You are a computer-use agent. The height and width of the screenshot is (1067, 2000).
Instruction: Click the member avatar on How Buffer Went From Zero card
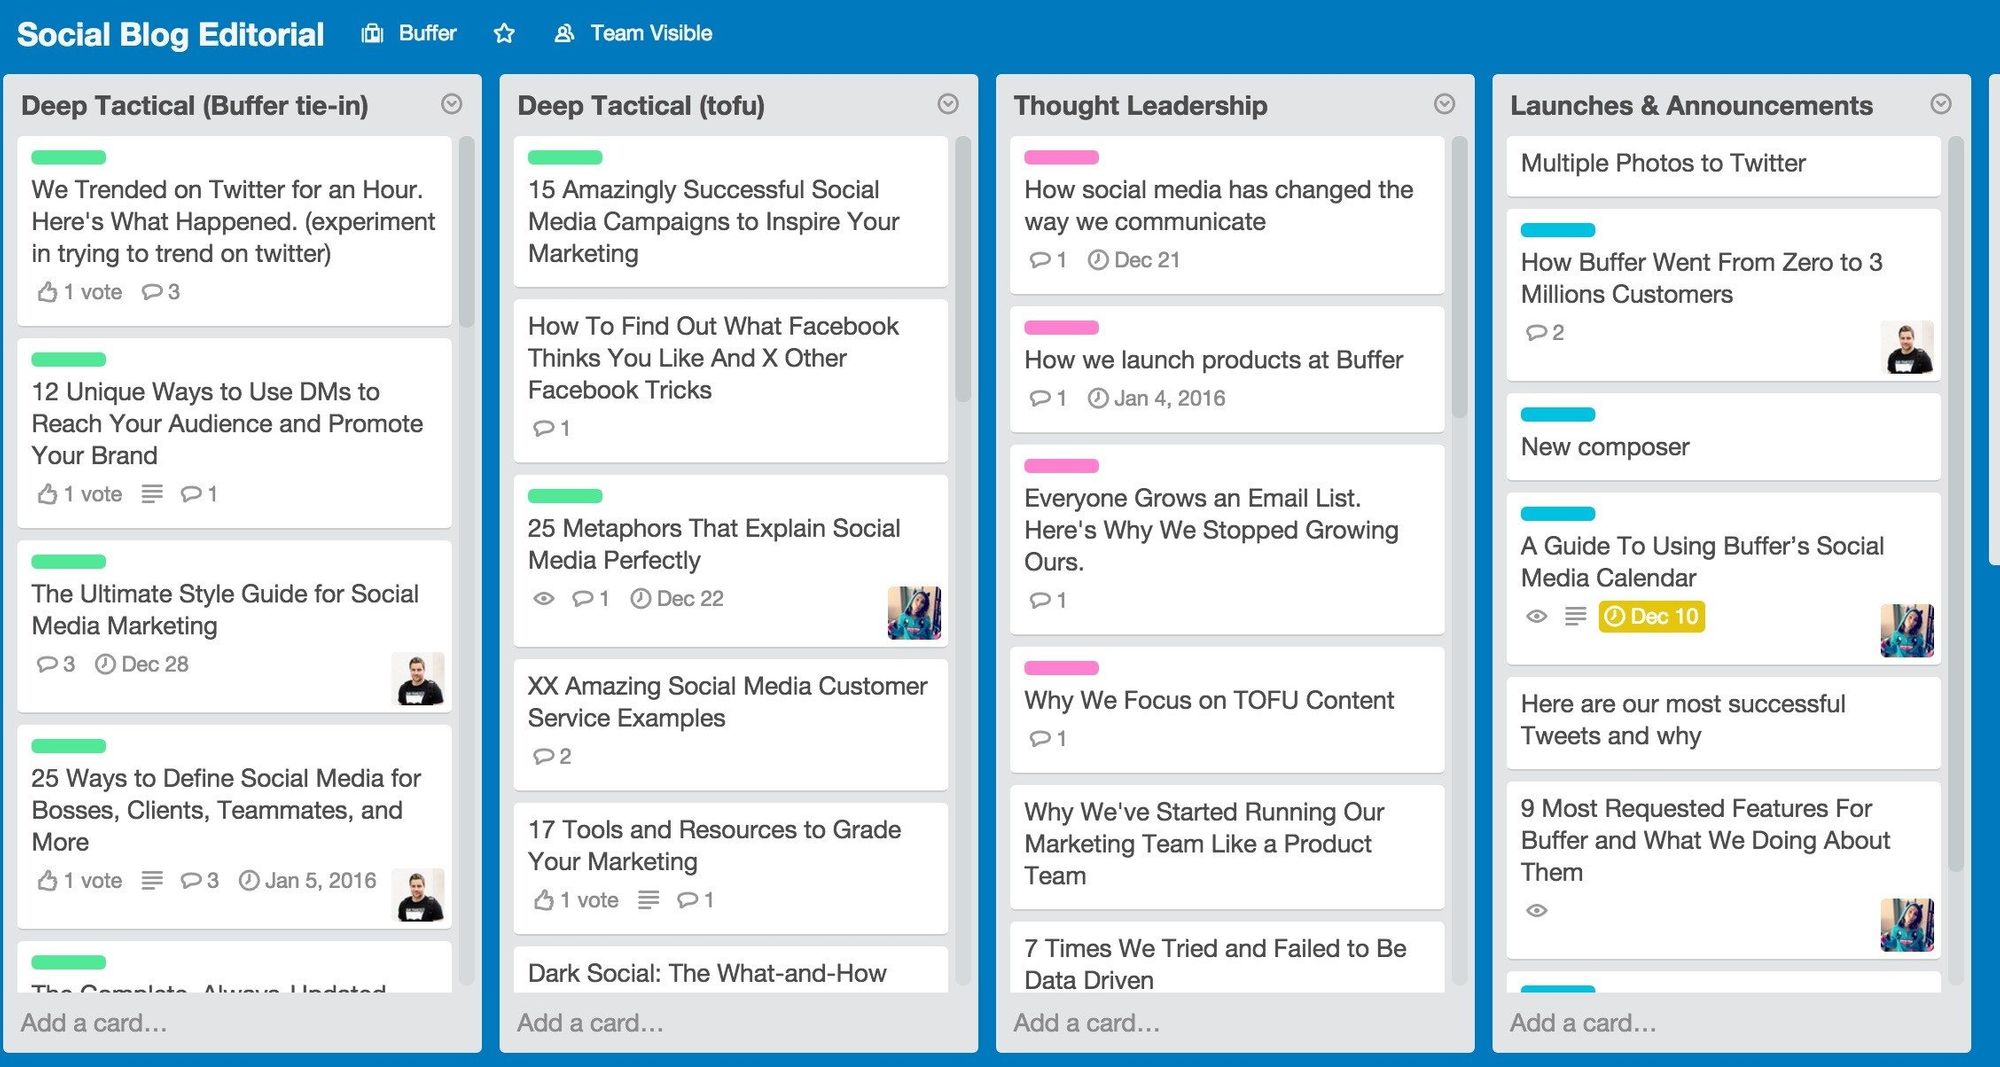[1908, 348]
